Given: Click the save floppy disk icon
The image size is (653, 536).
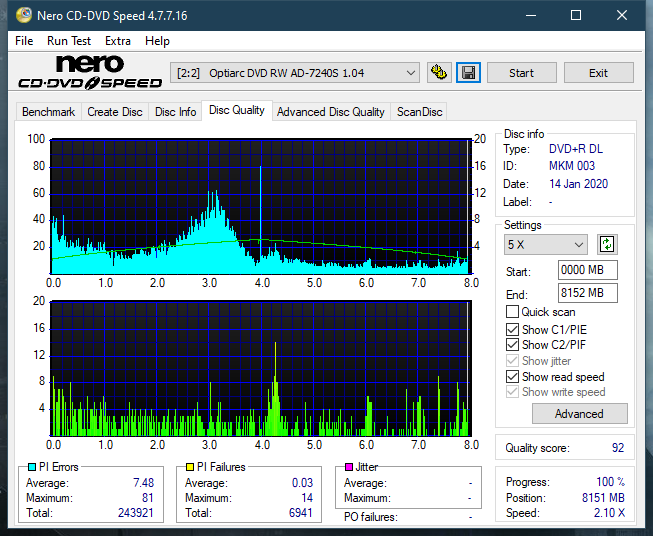Looking at the screenshot, I should point(469,73).
